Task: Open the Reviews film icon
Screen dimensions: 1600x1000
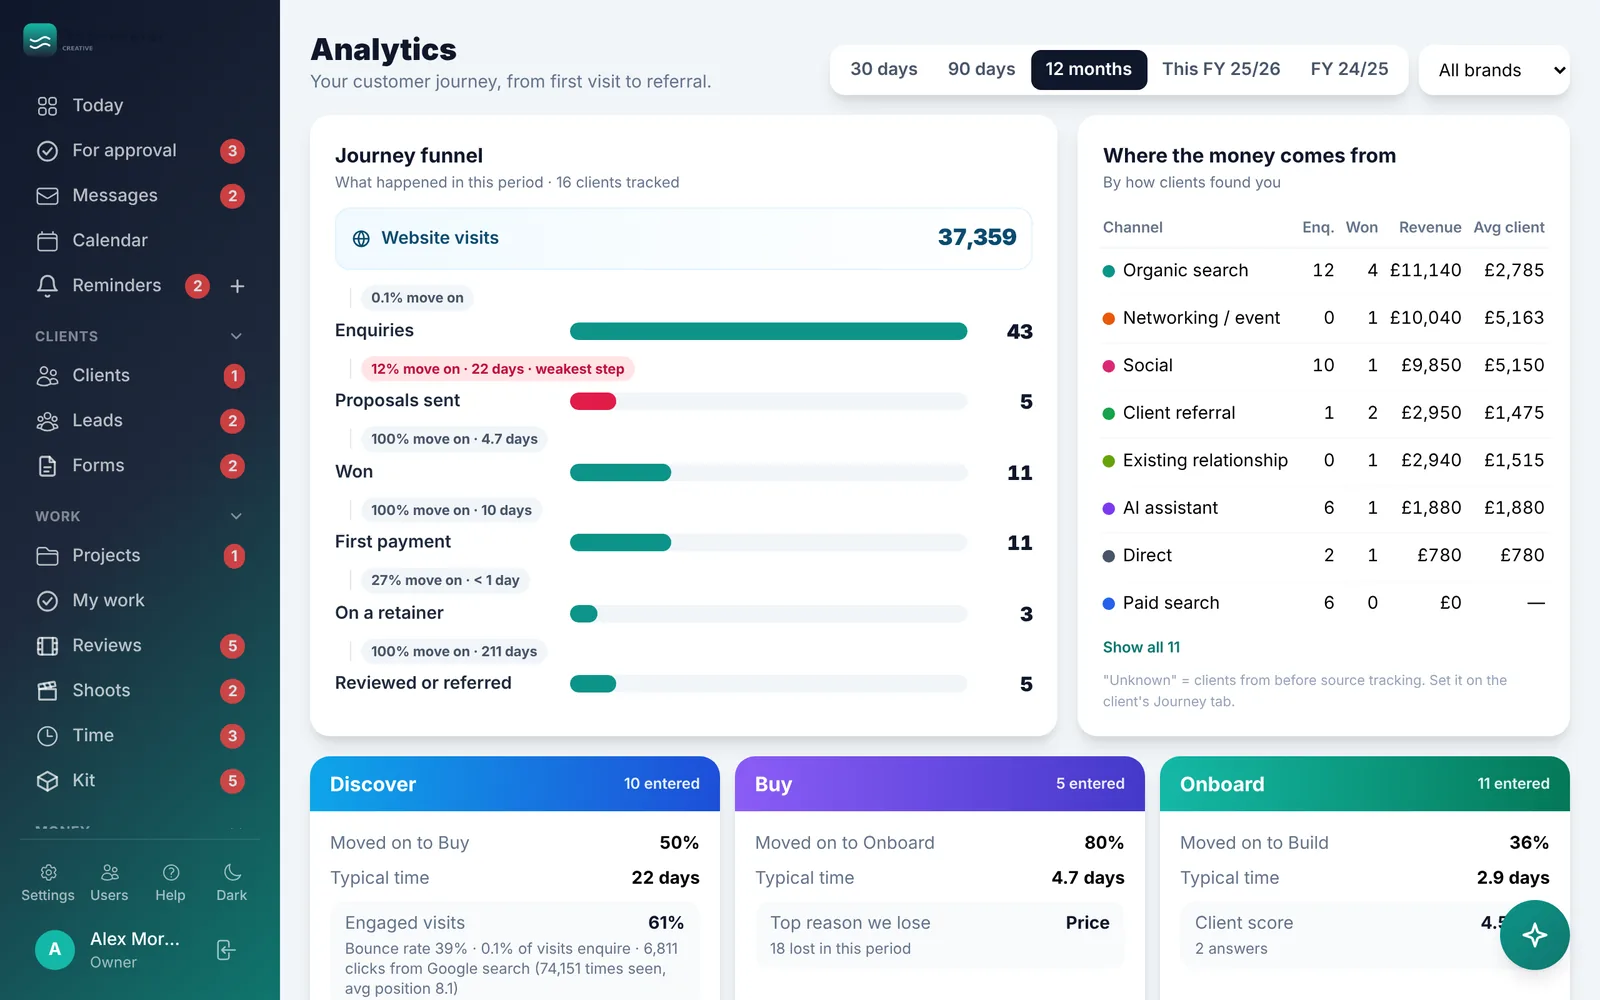Action: tap(47, 646)
